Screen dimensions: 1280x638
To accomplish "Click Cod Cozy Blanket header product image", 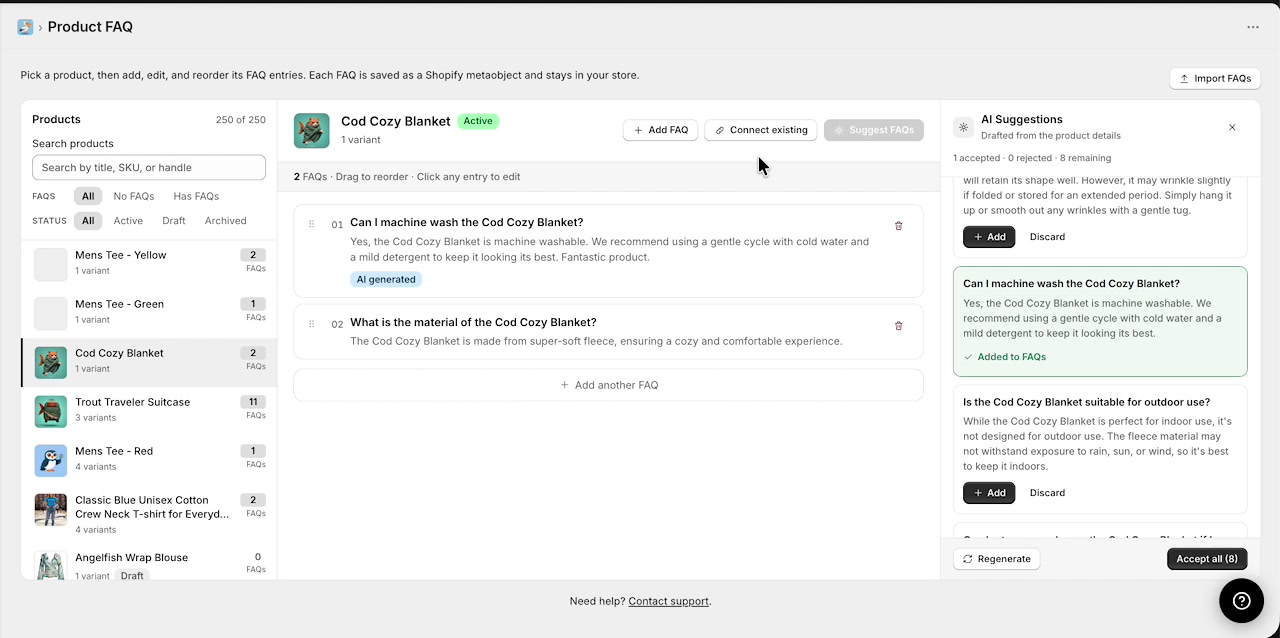I will click(x=312, y=130).
